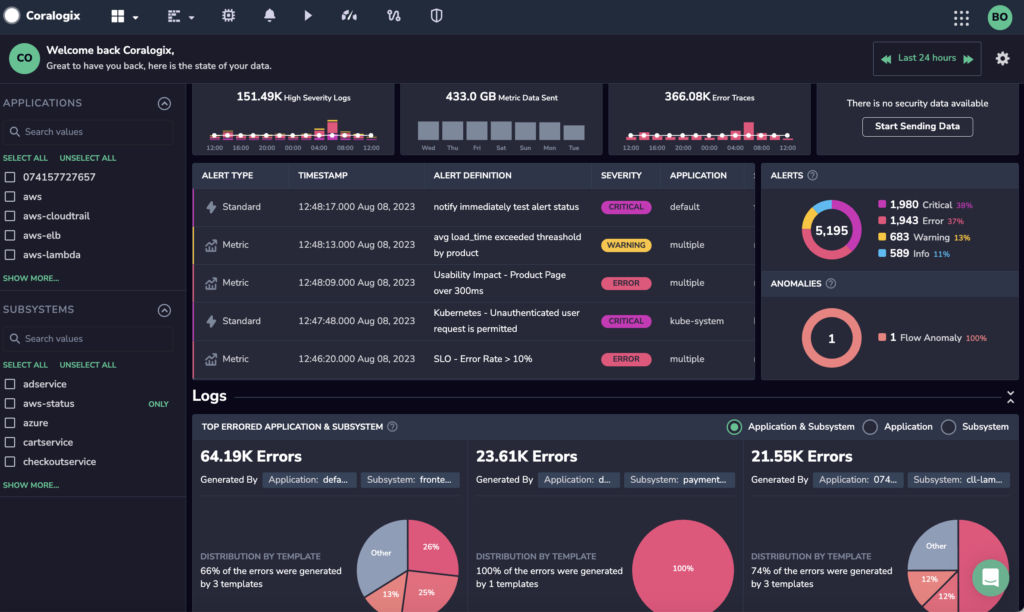Open the chip-shaped icon in top navigation
This screenshot has height=612, width=1024.
[228, 16]
